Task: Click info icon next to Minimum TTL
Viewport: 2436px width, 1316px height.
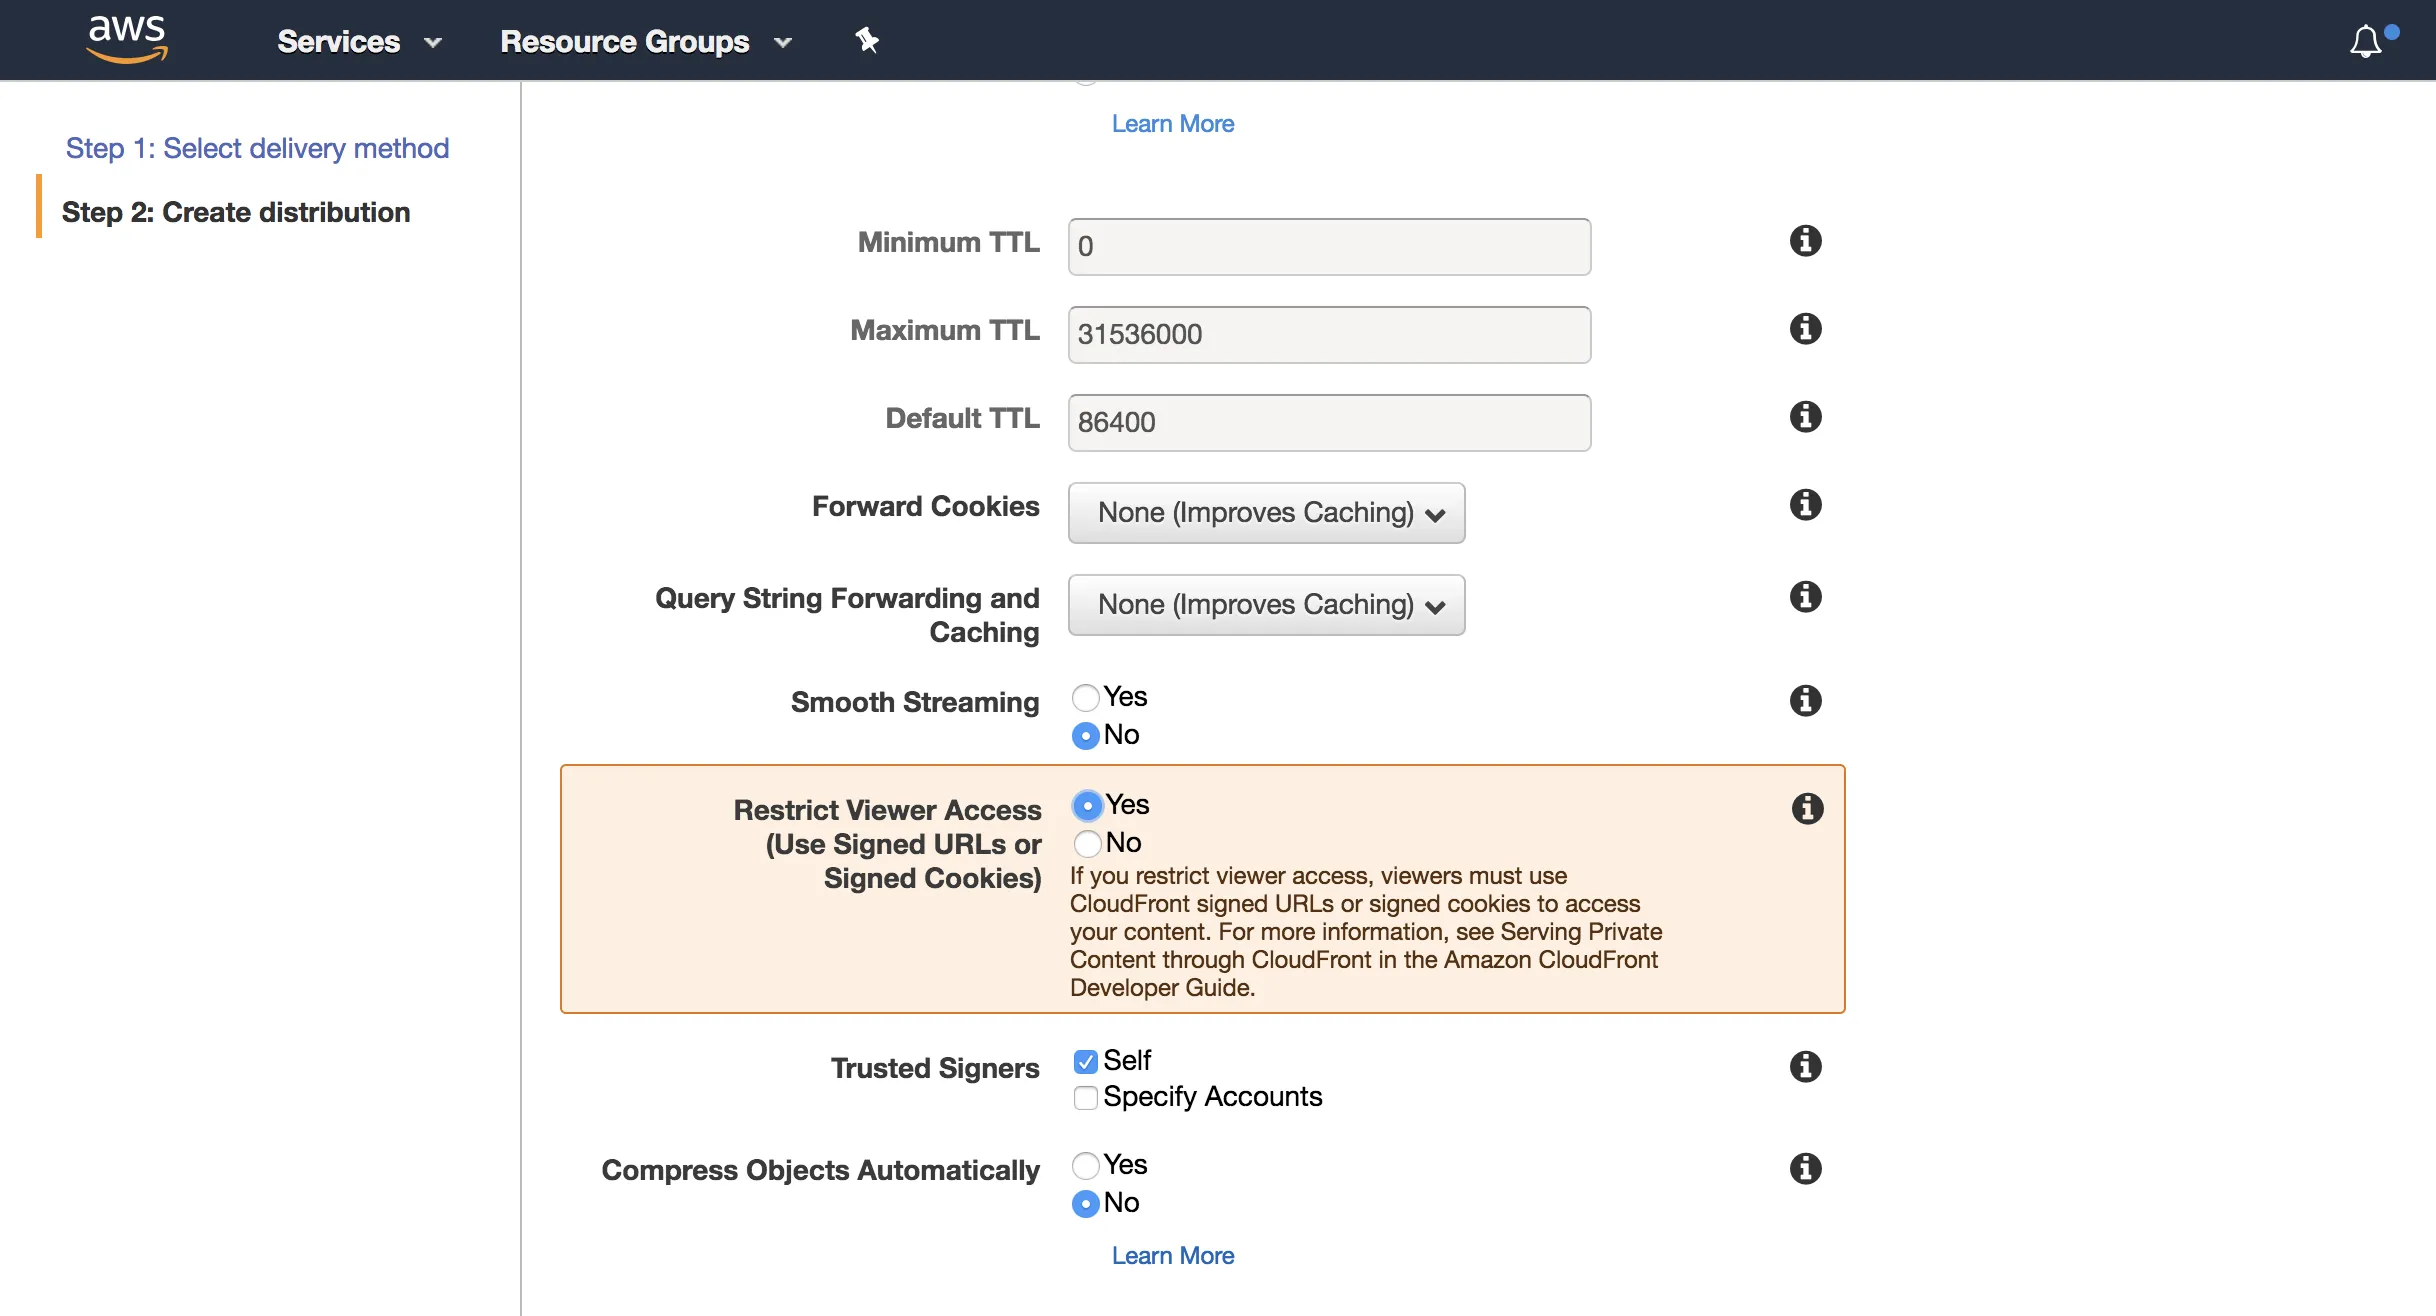Action: pos(1805,241)
